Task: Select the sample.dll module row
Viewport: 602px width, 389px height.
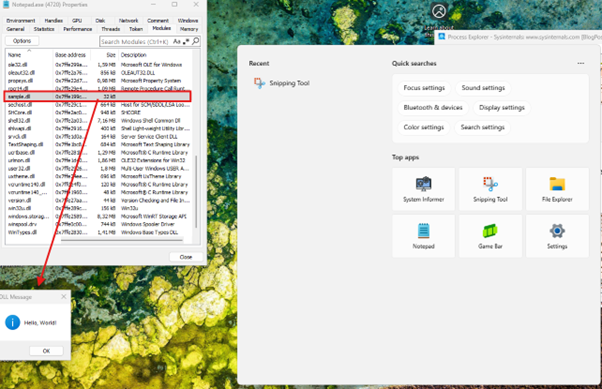Action: 98,96
